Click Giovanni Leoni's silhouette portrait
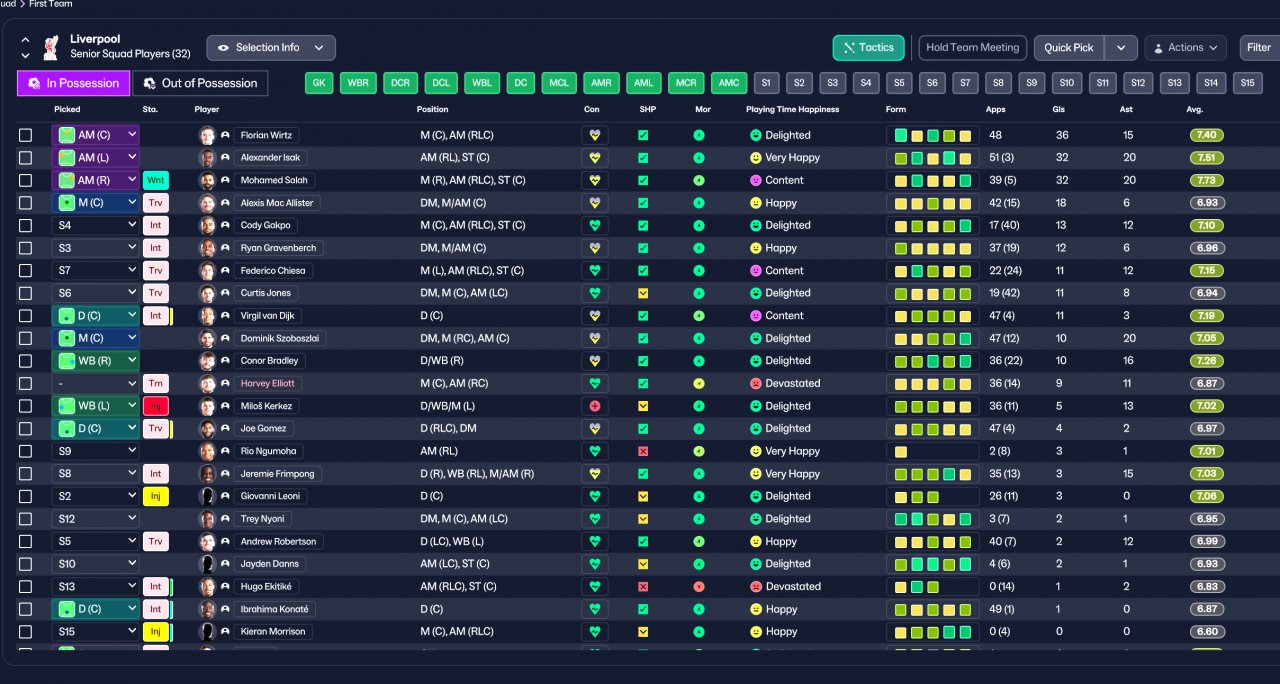1280x684 pixels. click(207, 496)
